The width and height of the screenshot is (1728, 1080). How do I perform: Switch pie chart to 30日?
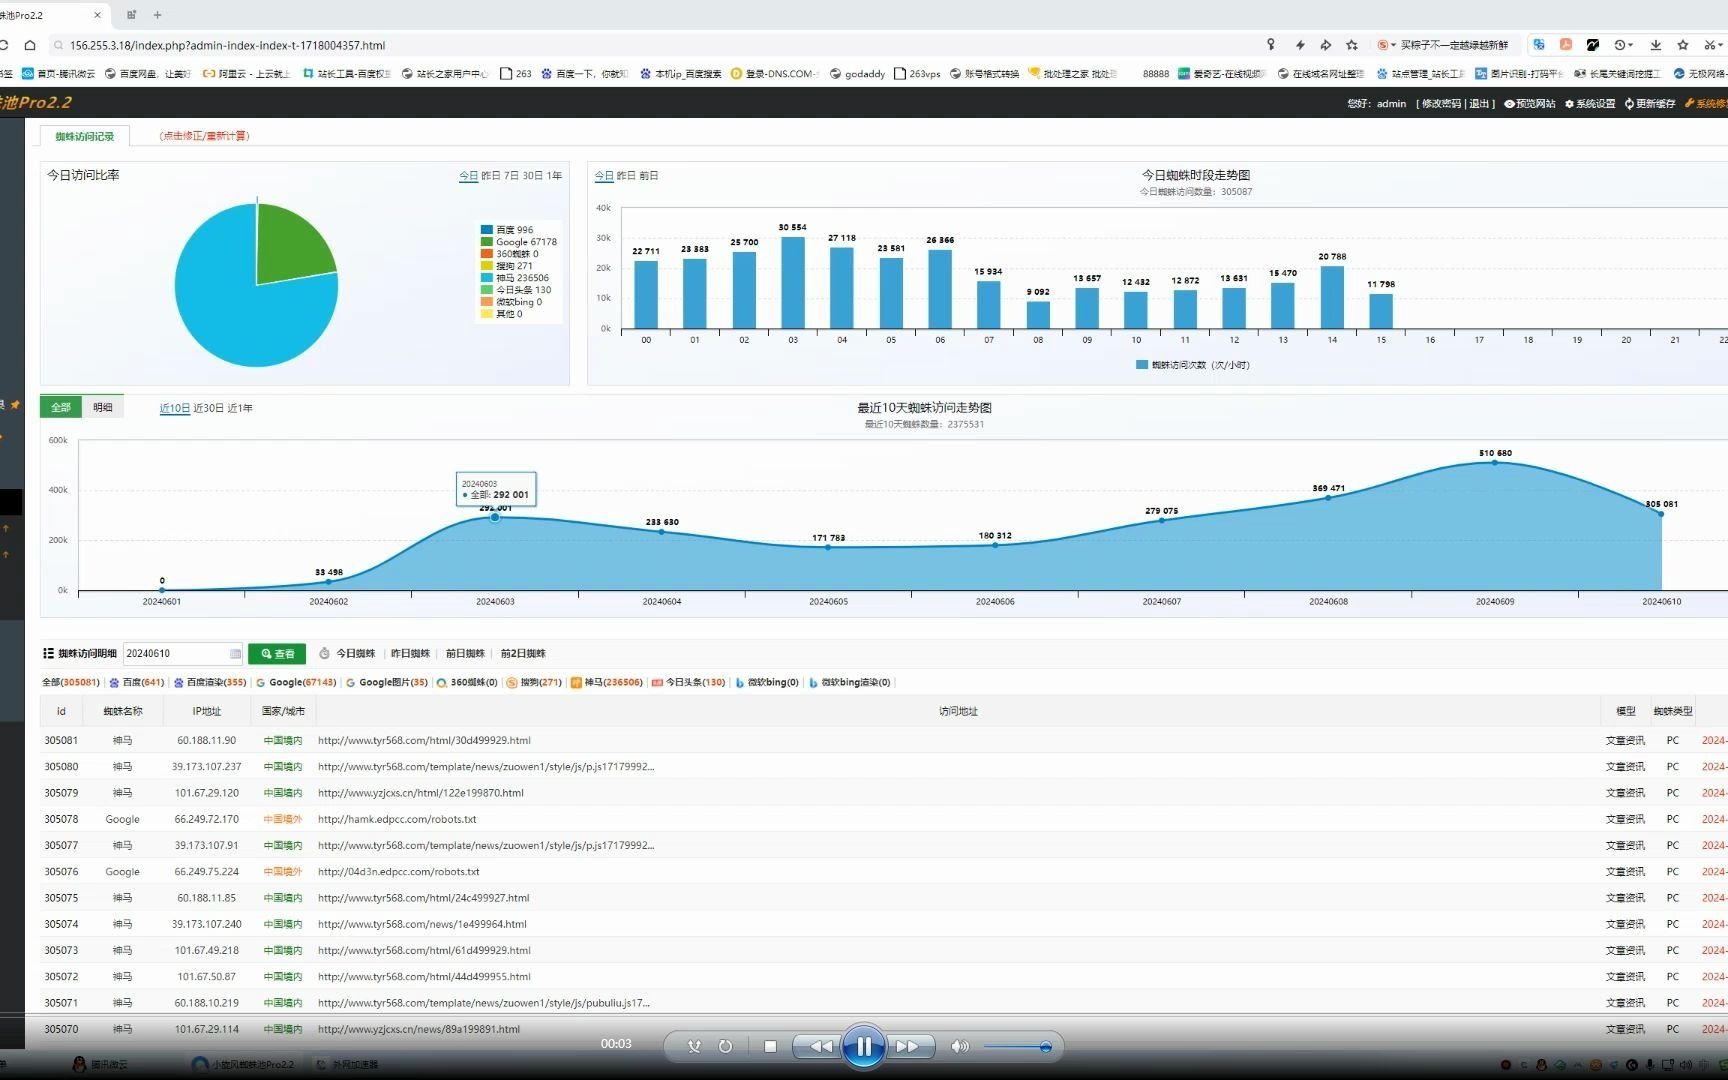coord(532,175)
